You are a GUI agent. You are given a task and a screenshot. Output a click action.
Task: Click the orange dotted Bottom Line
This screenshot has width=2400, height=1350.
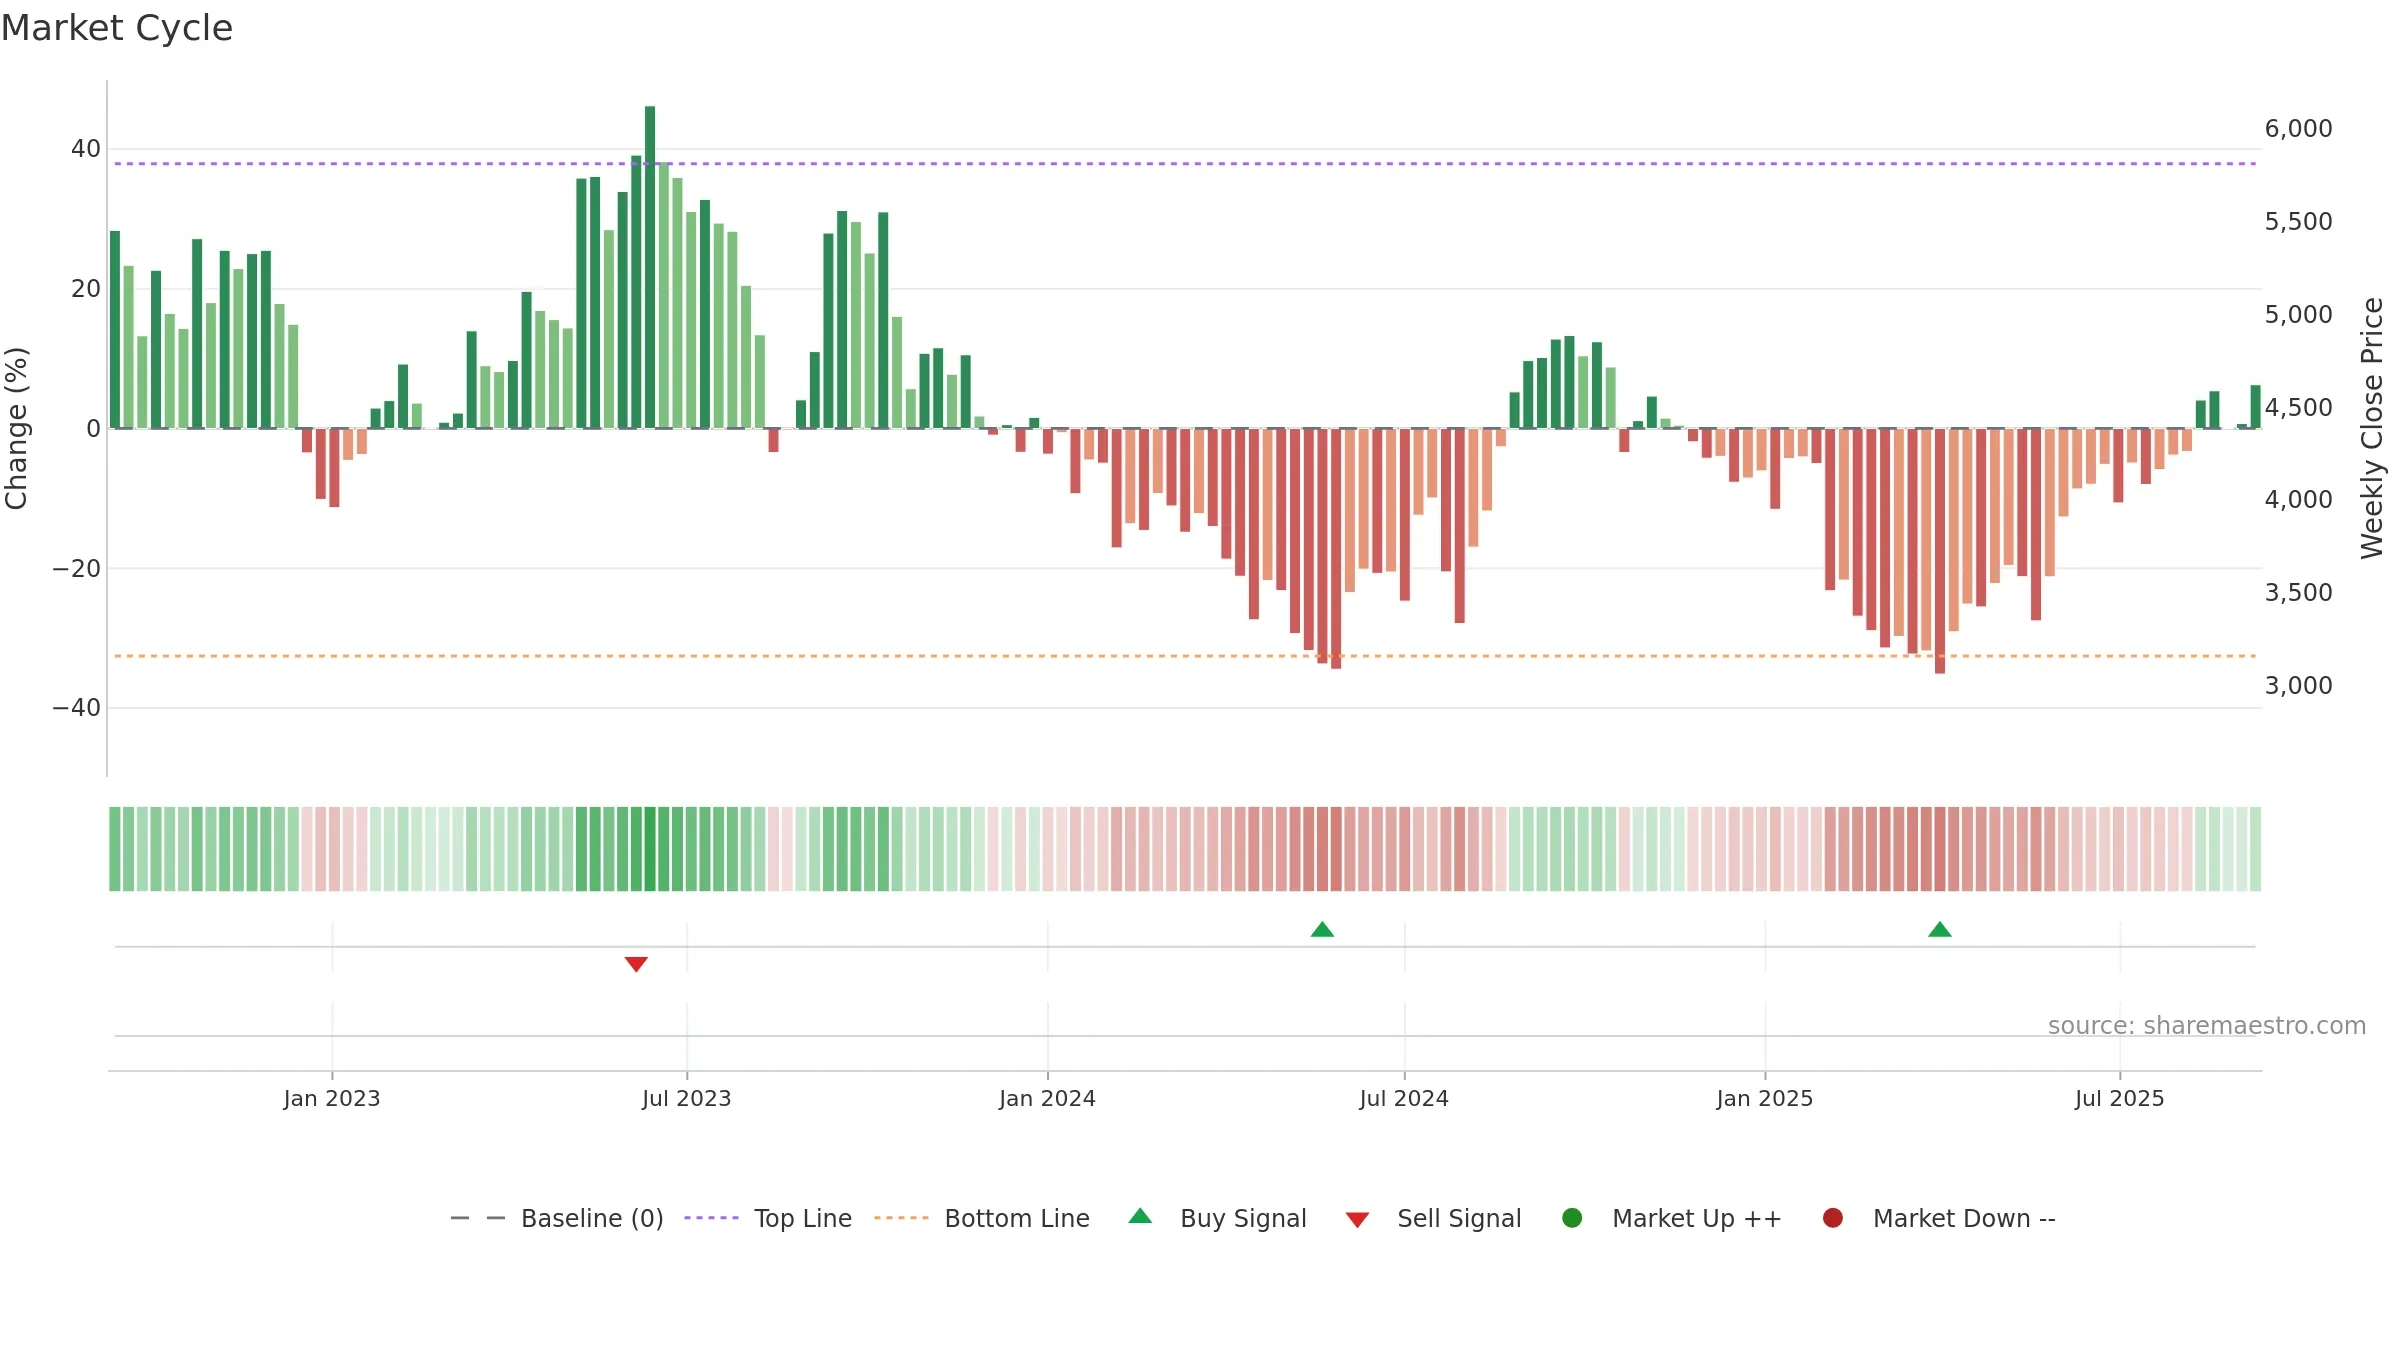[1185, 656]
